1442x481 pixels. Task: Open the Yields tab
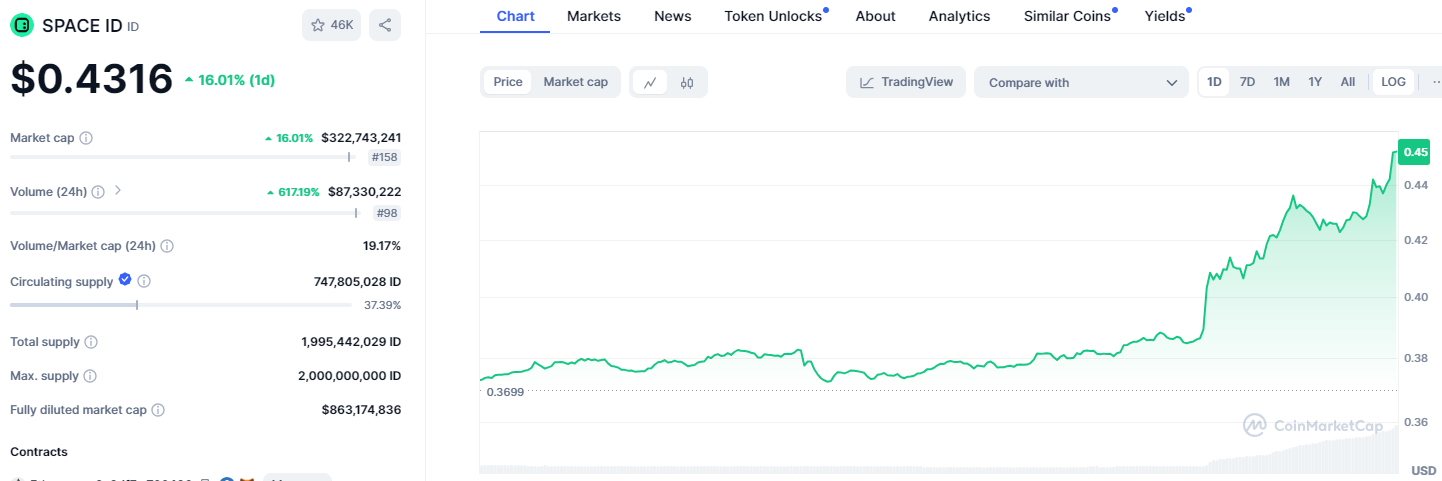pyautogui.click(x=1165, y=16)
